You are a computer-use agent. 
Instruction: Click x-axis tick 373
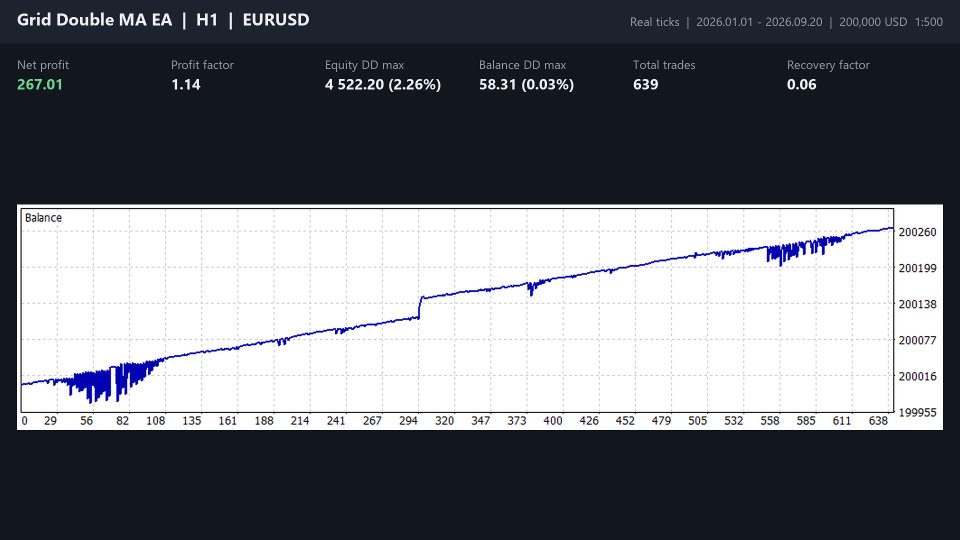(517, 421)
